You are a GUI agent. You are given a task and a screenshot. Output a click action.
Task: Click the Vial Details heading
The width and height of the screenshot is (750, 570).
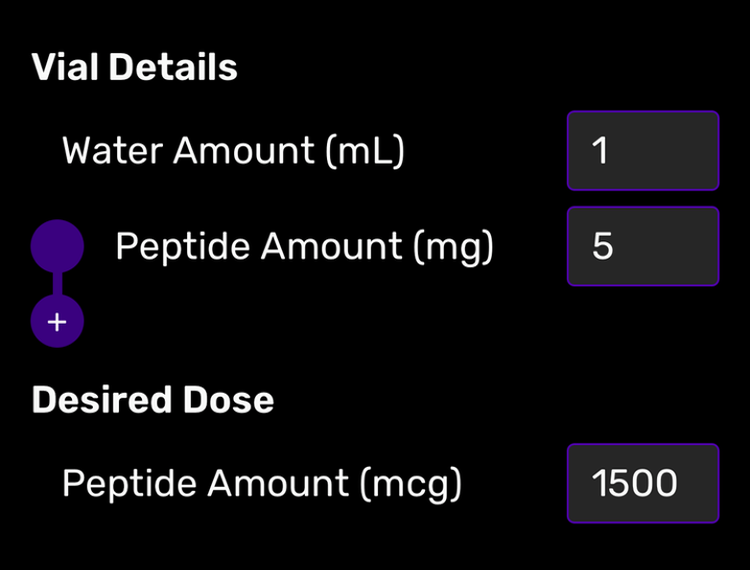[135, 68]
